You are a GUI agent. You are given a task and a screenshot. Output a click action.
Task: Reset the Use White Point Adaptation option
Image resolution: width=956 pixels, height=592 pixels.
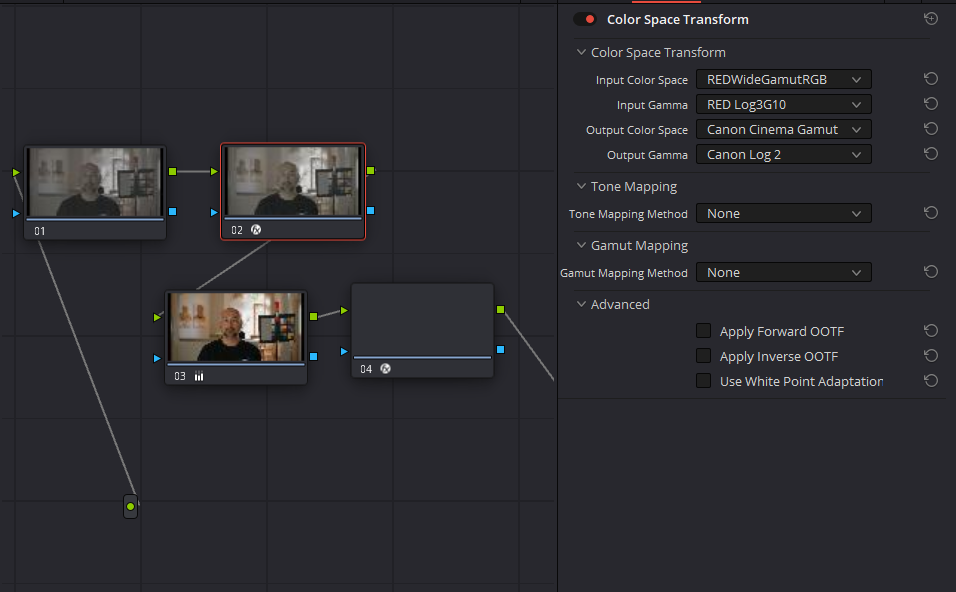point(930,380)
